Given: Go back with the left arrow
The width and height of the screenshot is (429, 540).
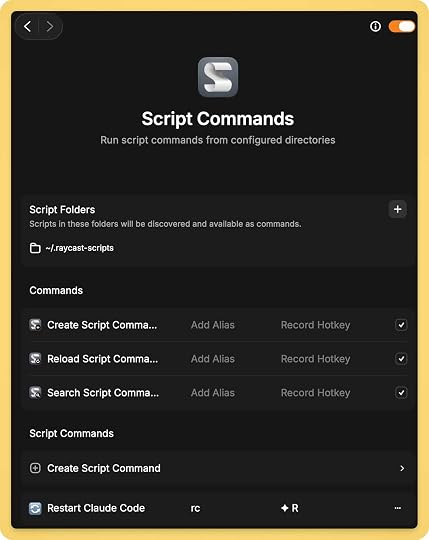Looking at the screenshot, I should click(x=28, y=27).
